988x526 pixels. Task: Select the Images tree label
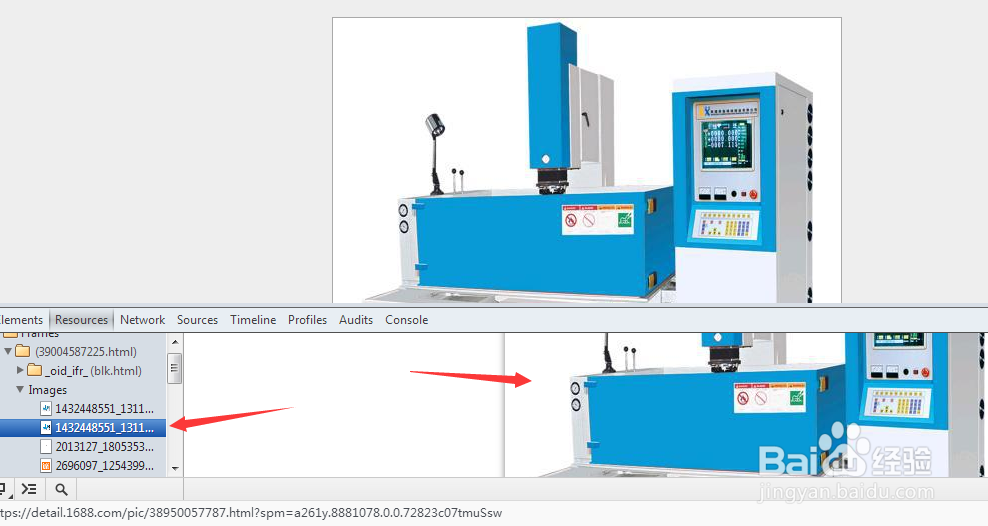point(47,390)
